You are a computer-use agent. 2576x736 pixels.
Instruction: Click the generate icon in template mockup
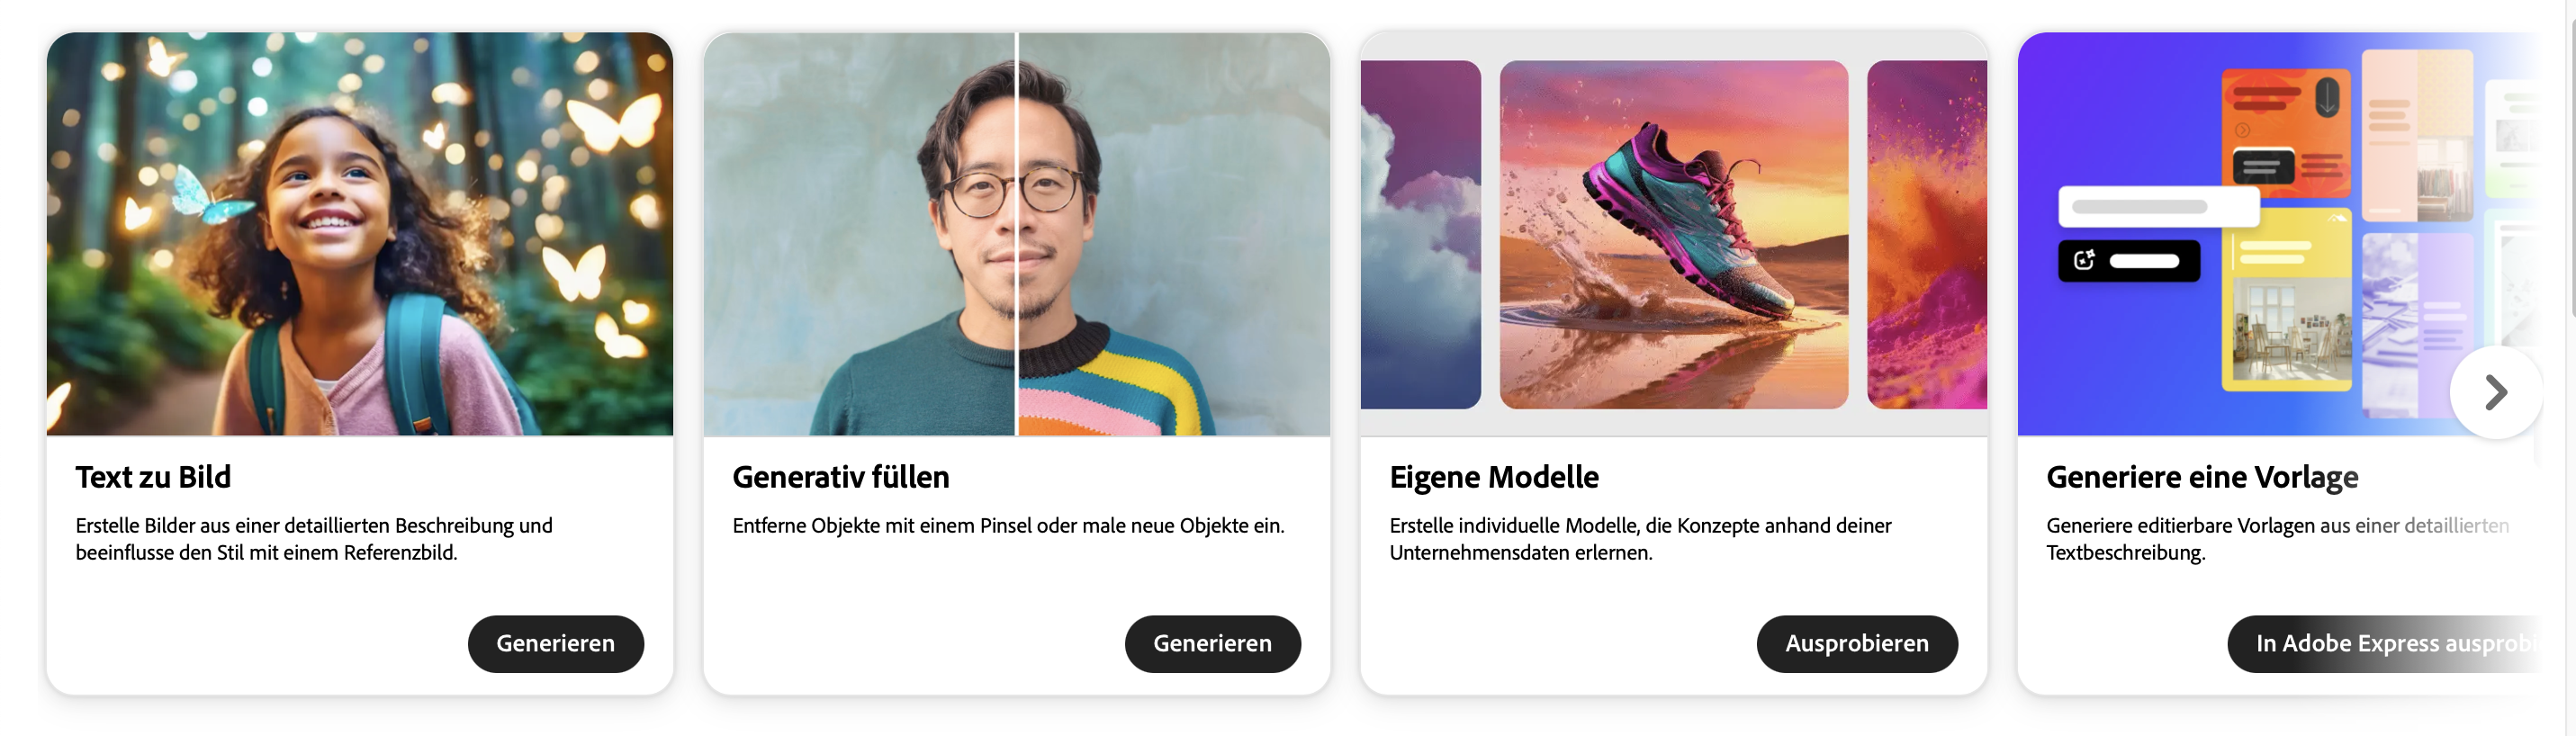pyautogui.click(x=2083, y=260)
